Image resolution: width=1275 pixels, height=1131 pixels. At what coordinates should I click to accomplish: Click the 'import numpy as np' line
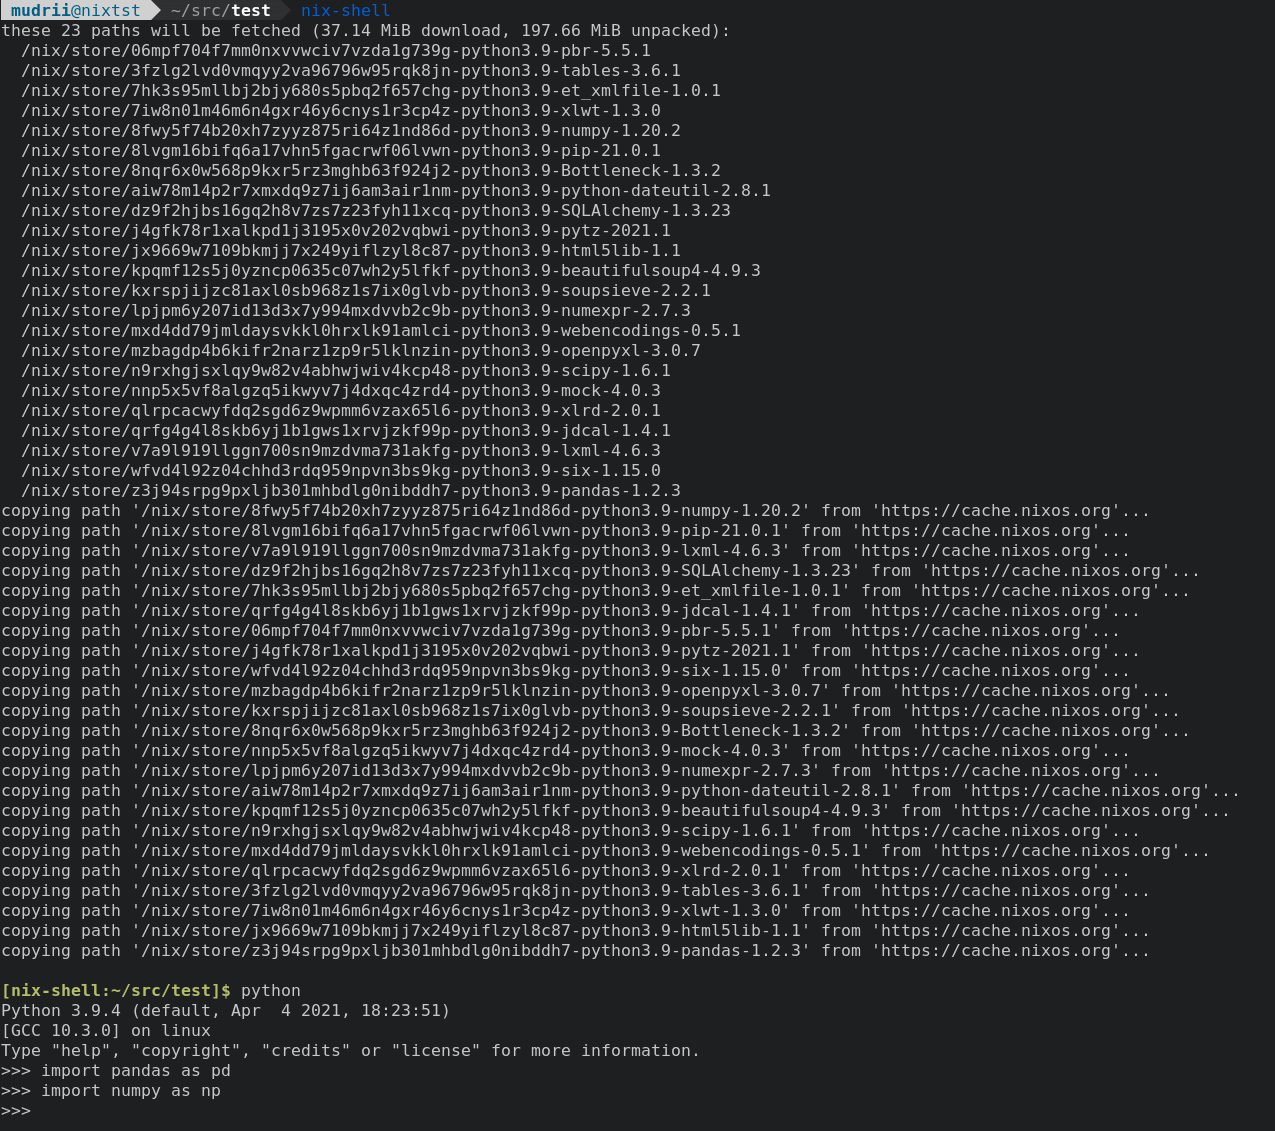[x=111, y=1090]
